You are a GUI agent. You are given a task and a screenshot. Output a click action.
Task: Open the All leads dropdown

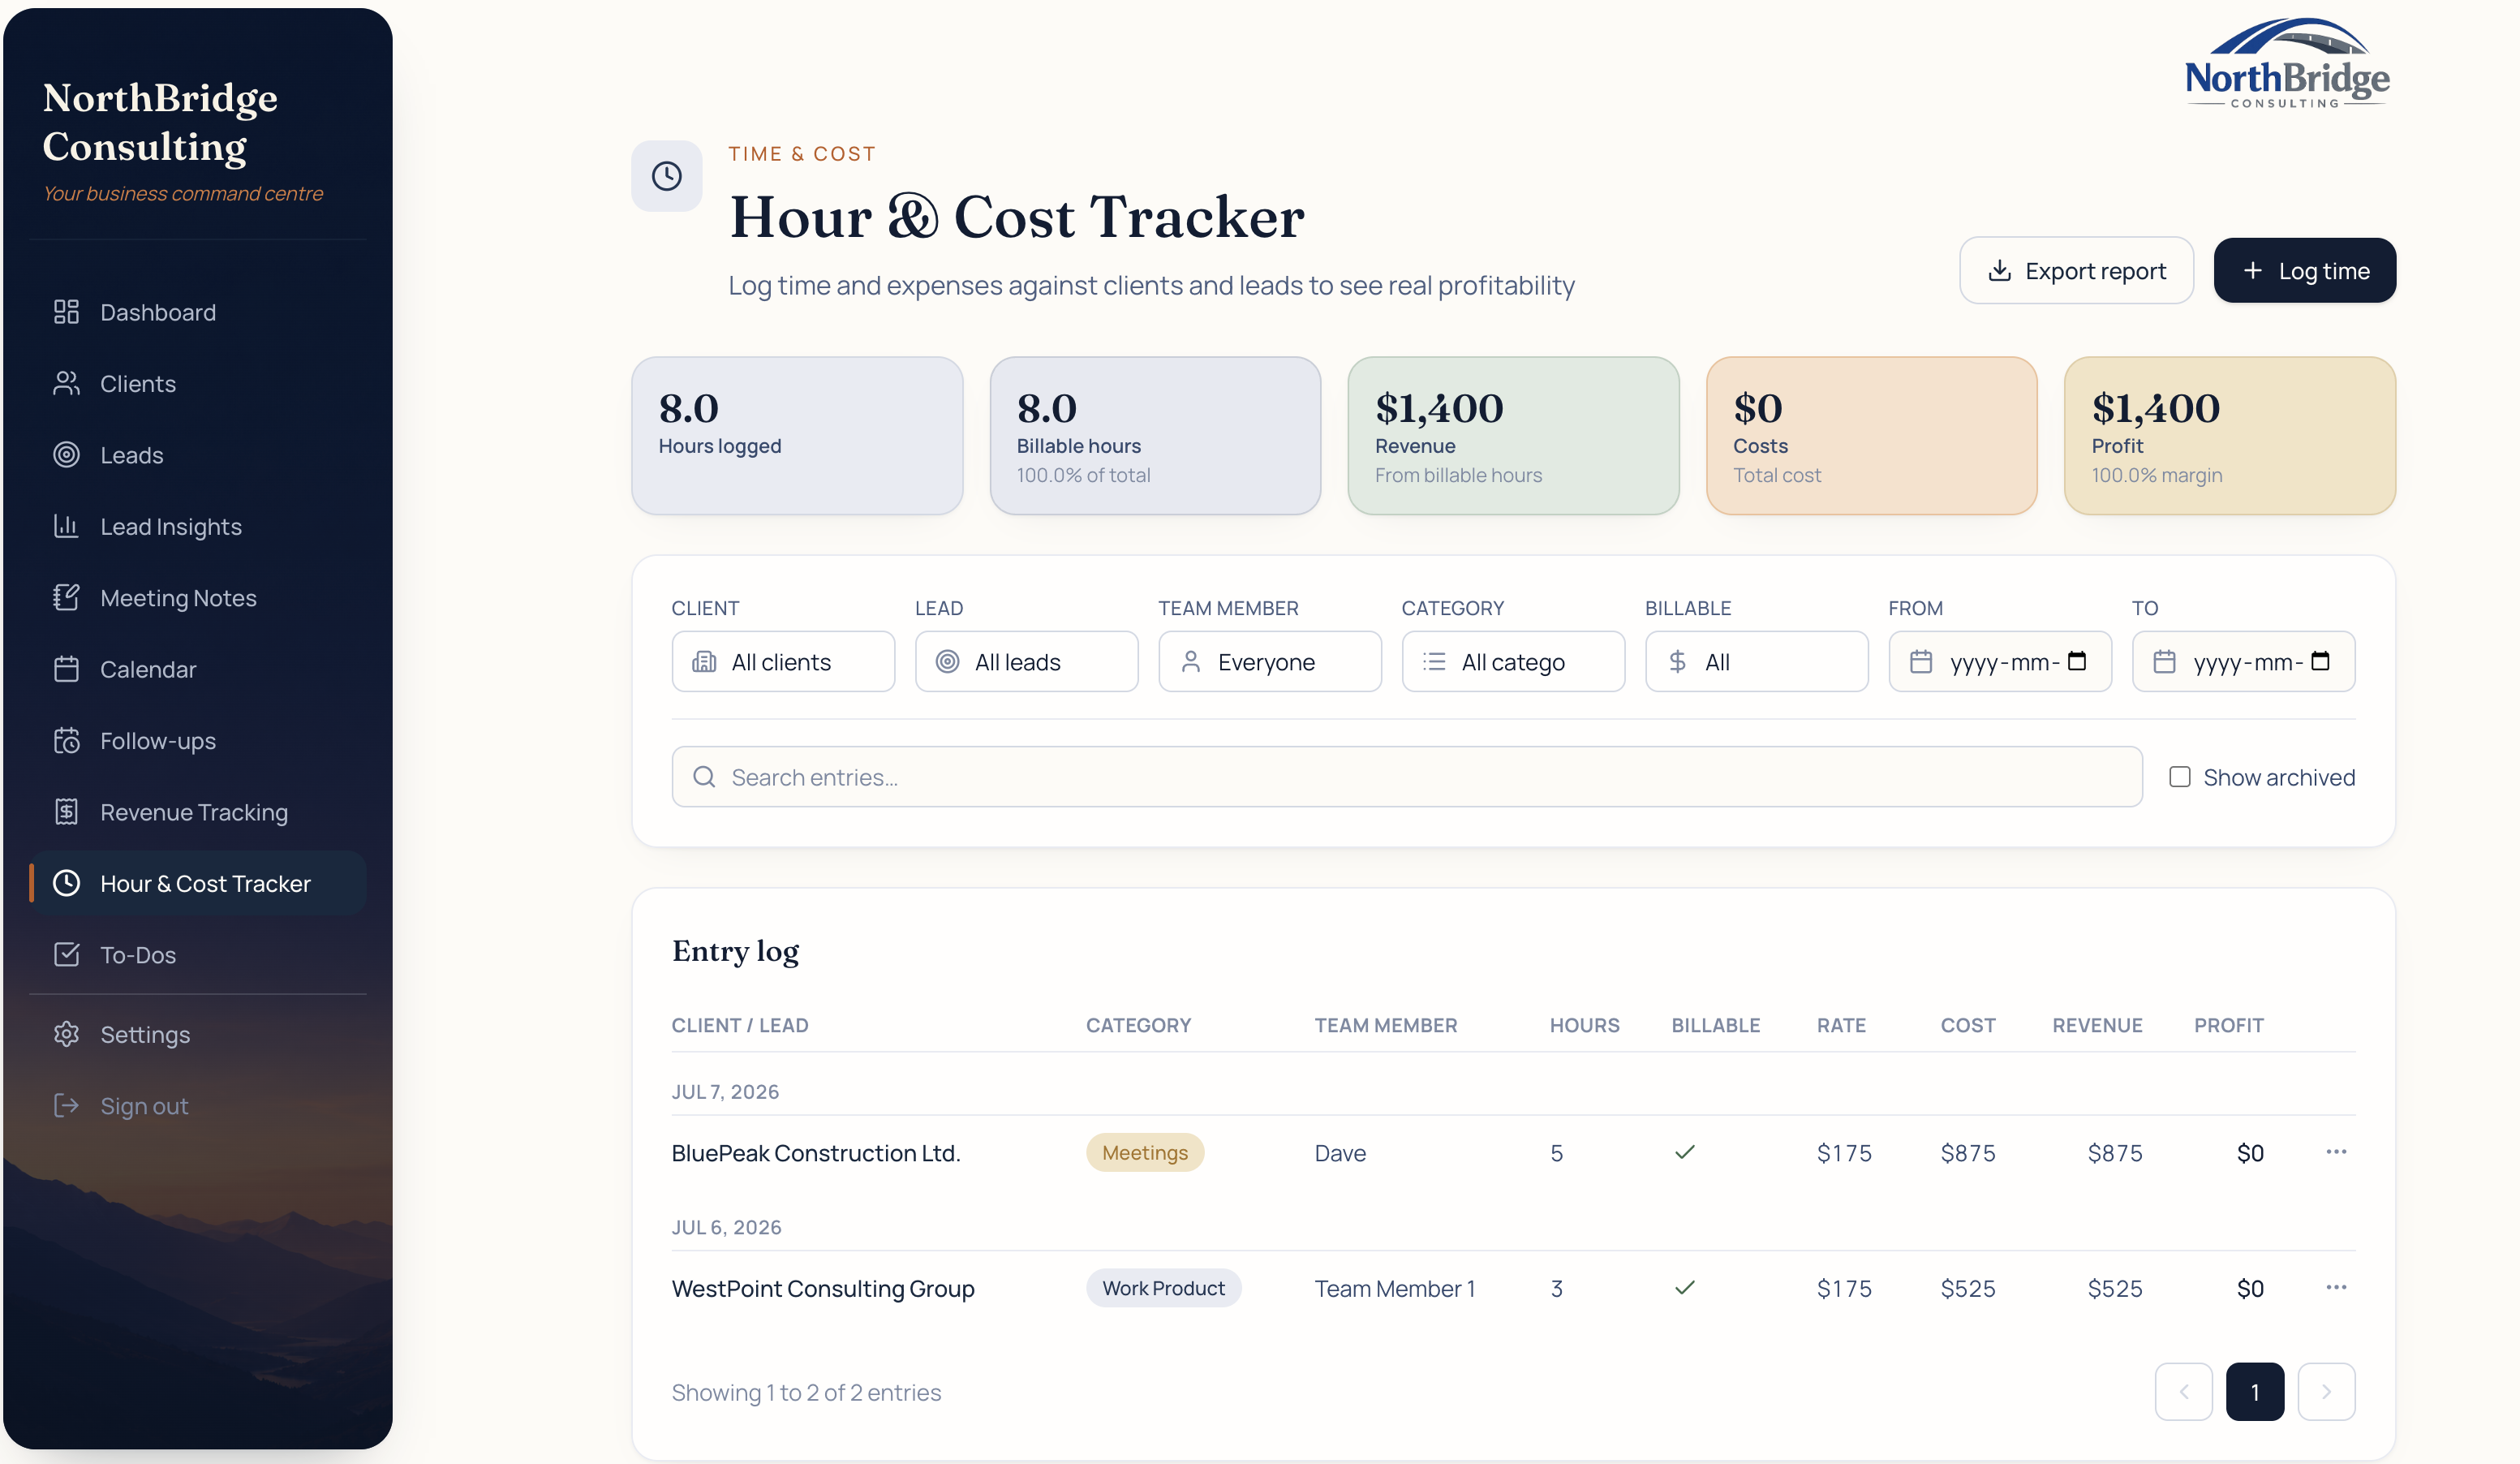pyautogui.click(x=1026, y=662)
